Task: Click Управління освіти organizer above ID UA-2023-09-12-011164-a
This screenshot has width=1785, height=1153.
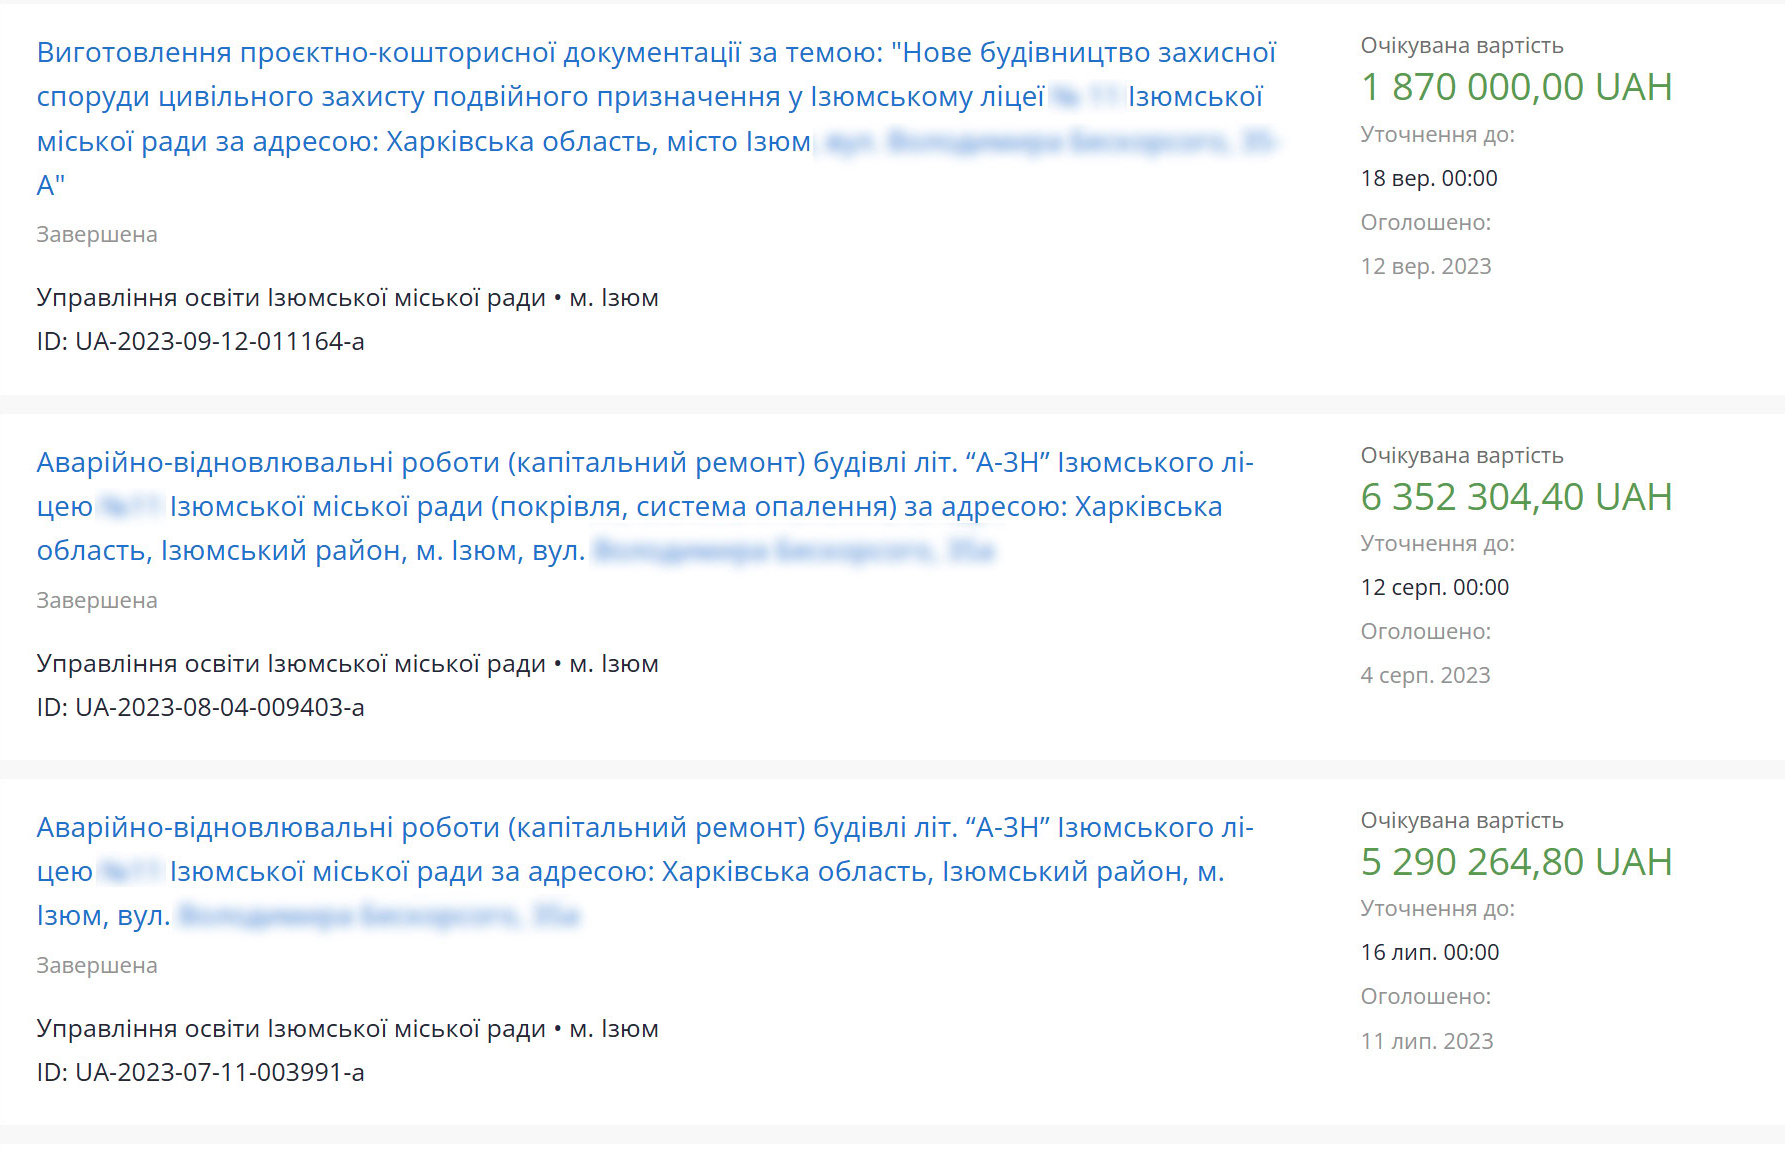Action: (x=290, y=298)
